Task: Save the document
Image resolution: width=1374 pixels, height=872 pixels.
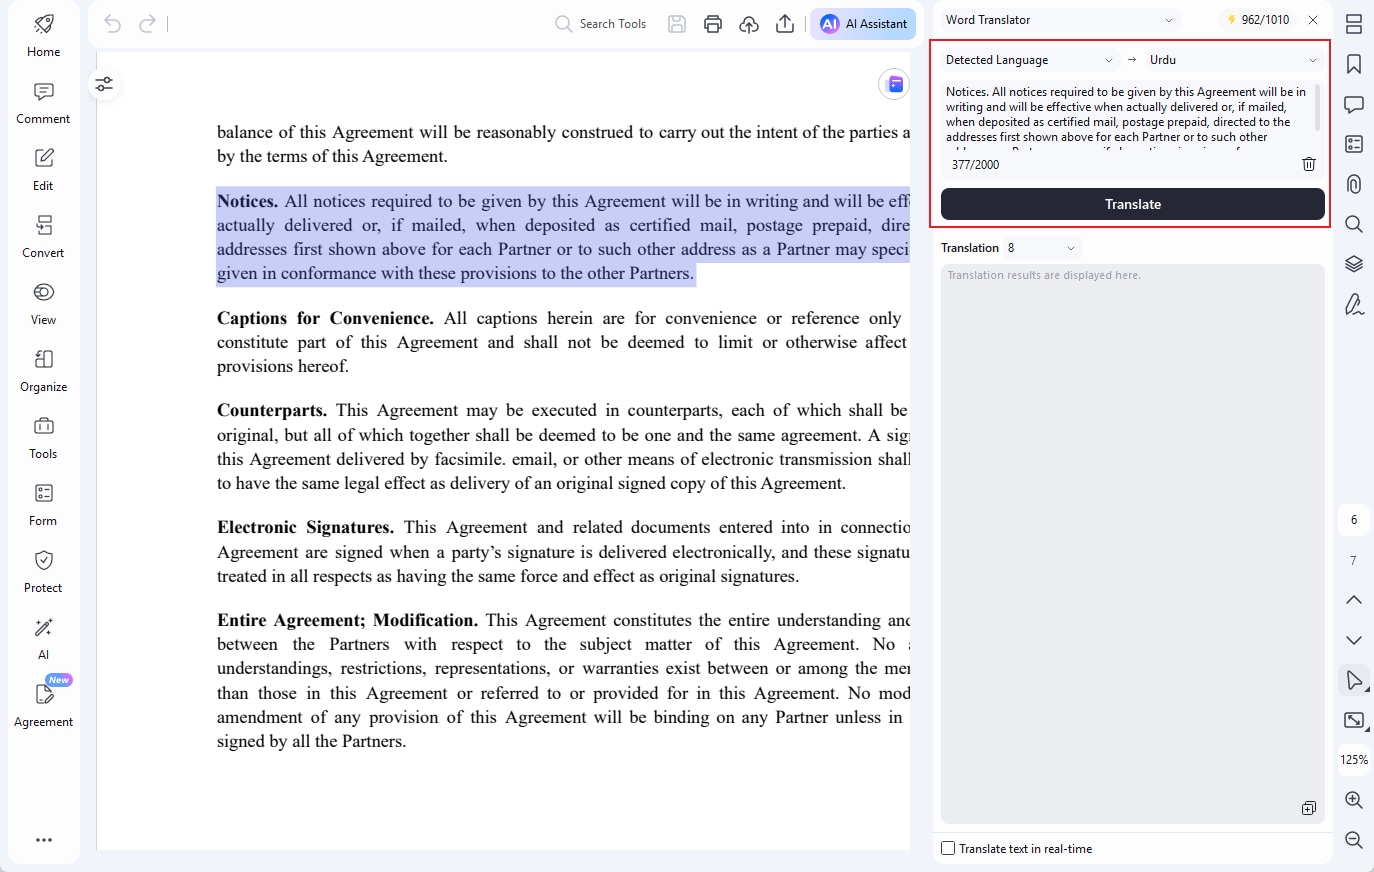Action: click(677, 24)
